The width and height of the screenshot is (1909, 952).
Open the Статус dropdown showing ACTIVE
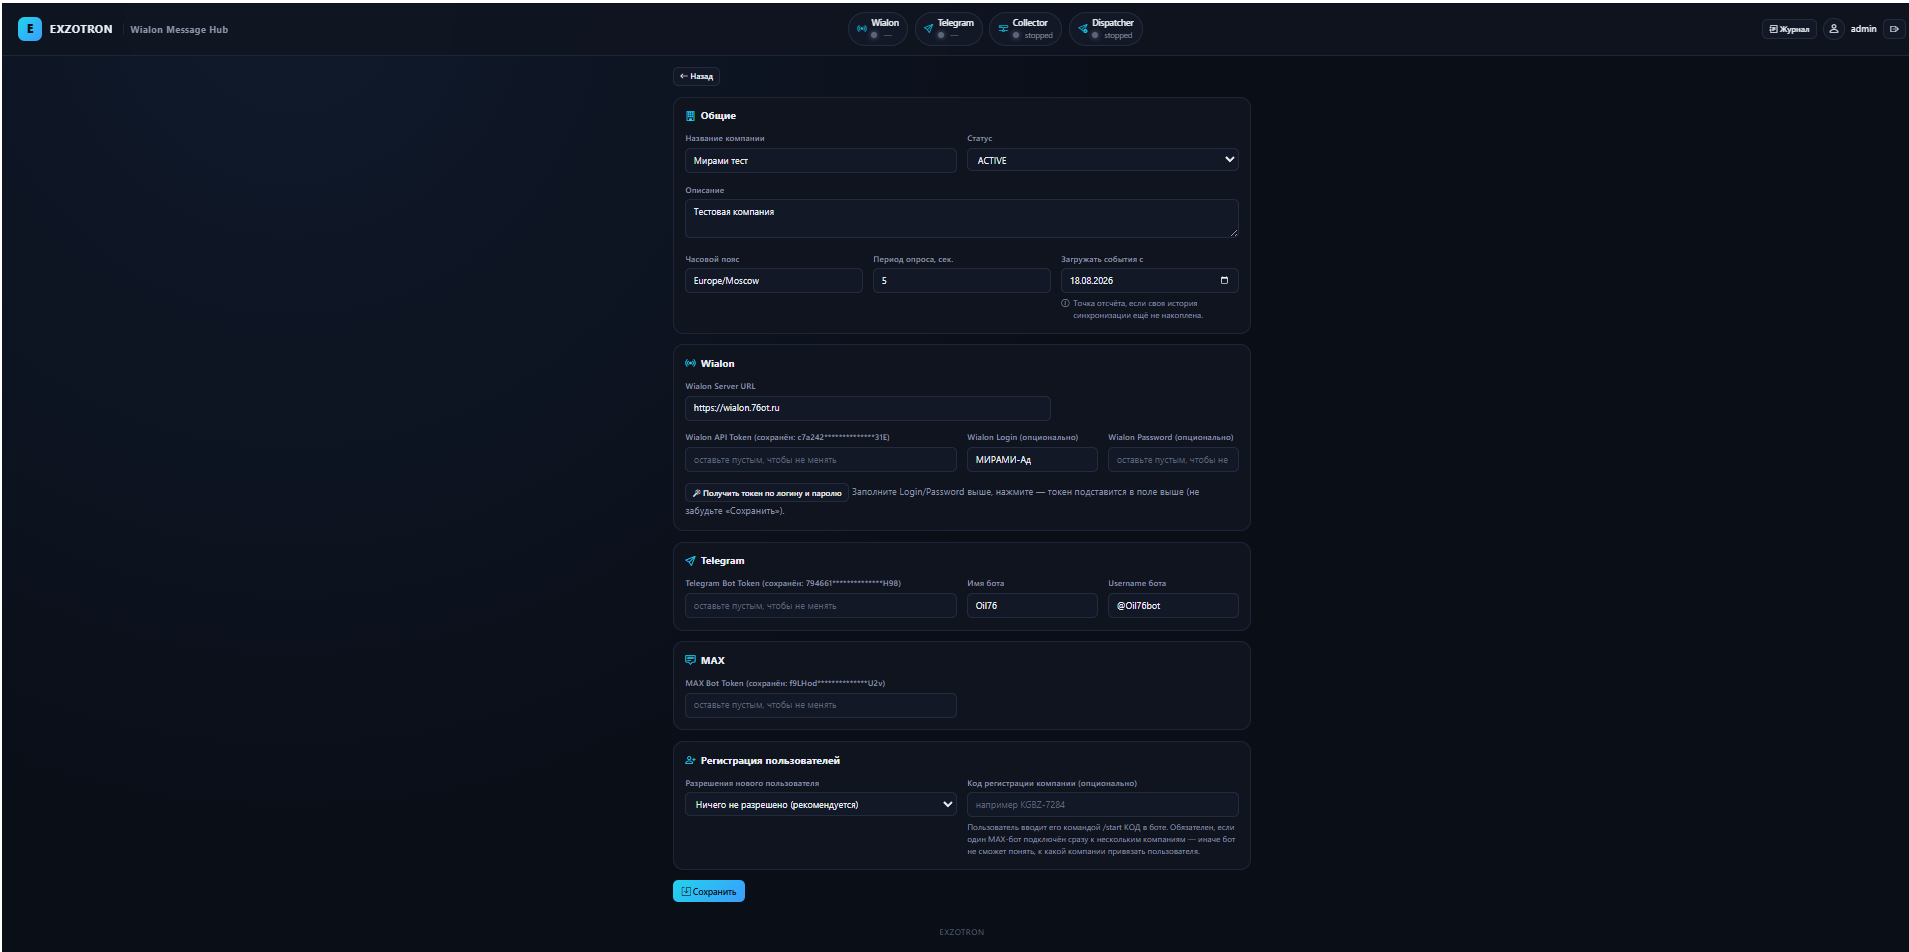tap(1102, 160)
